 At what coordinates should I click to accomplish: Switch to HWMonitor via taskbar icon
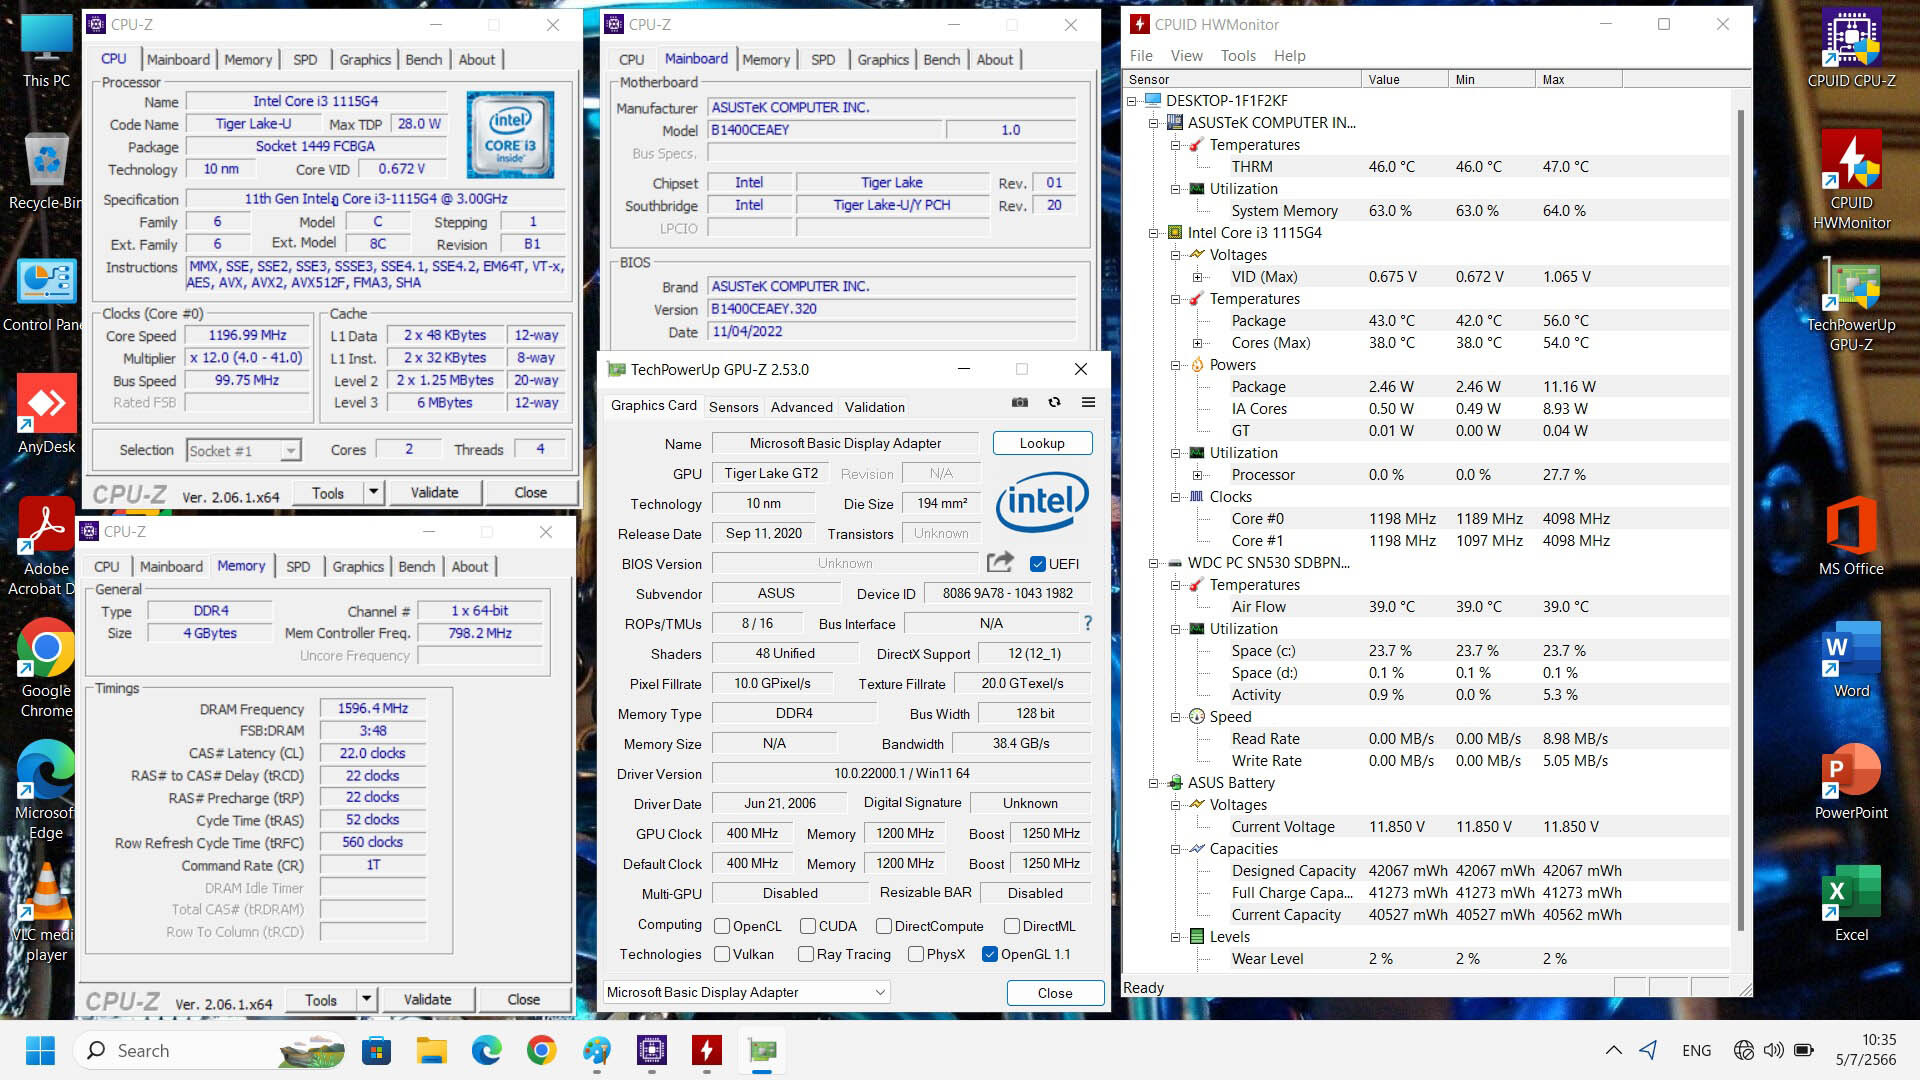point(706,1050)
